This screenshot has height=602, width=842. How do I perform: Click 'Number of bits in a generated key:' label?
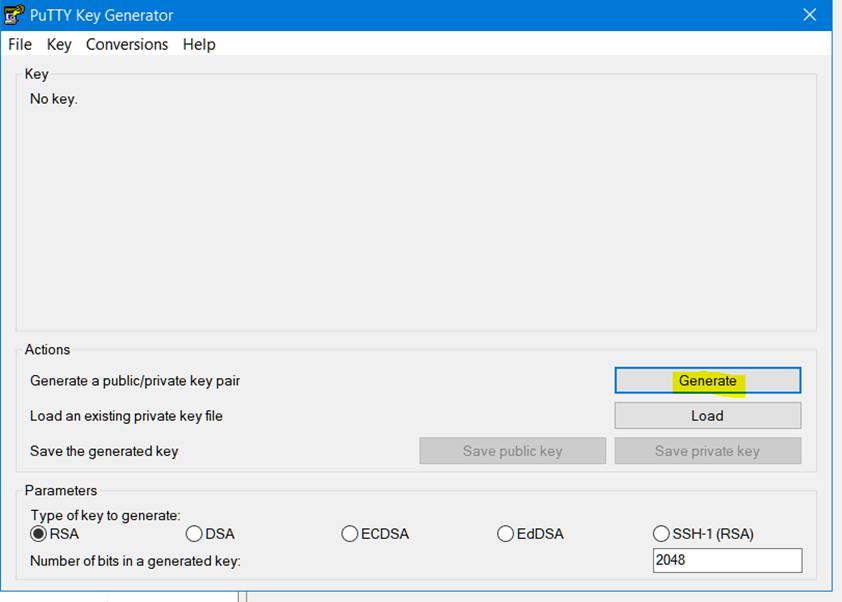point(135,561)
